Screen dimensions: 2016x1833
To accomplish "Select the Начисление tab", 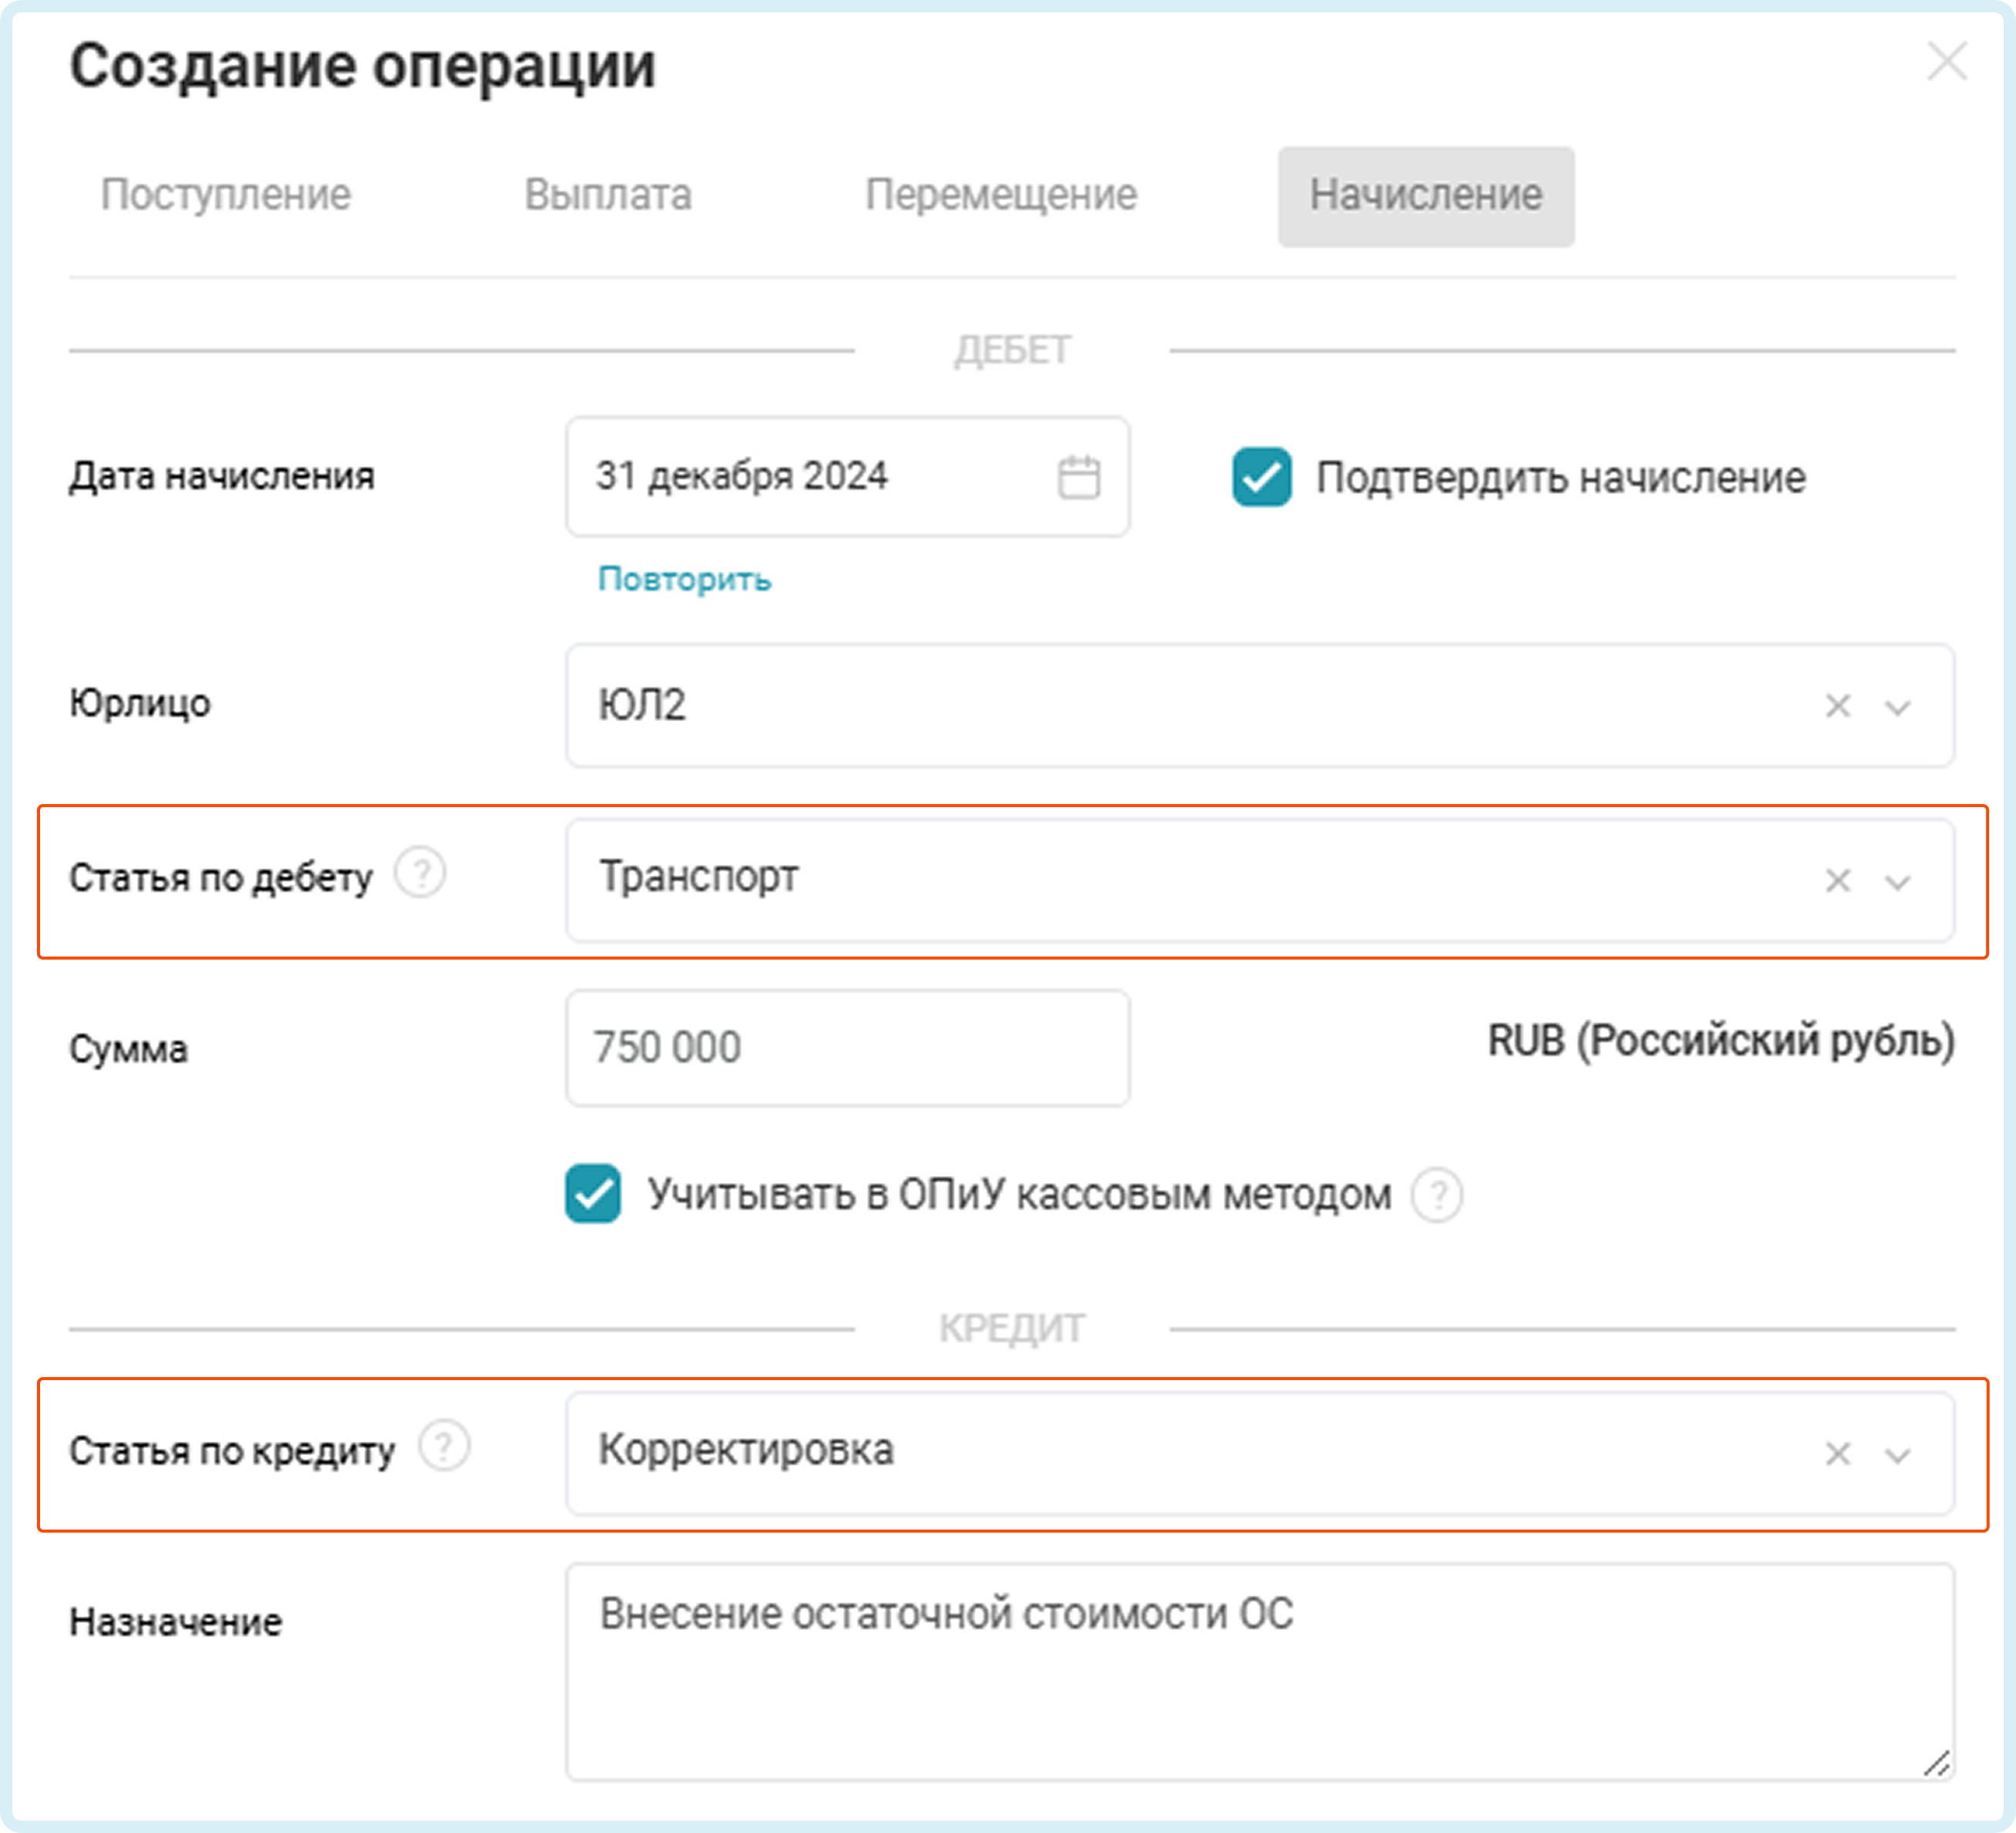I will click(1425, 195).
